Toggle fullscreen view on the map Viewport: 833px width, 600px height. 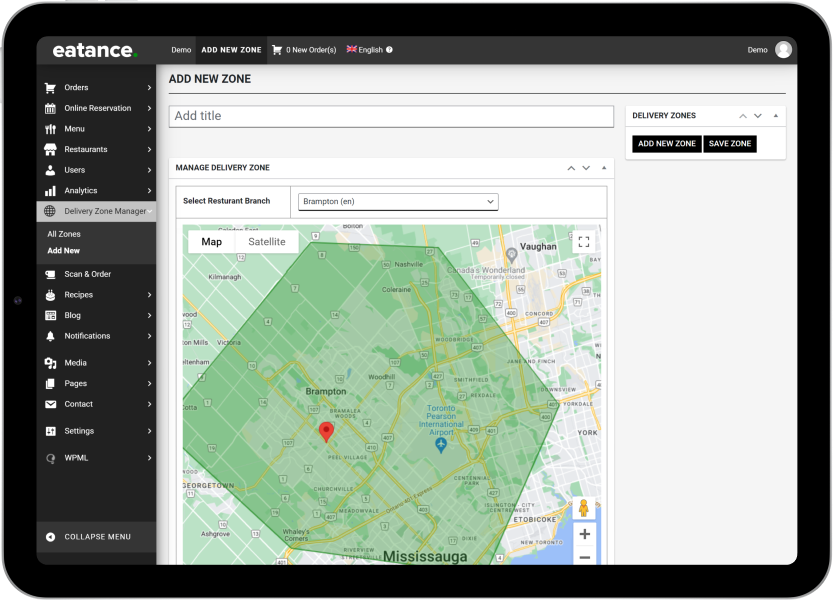pos(584,242)
